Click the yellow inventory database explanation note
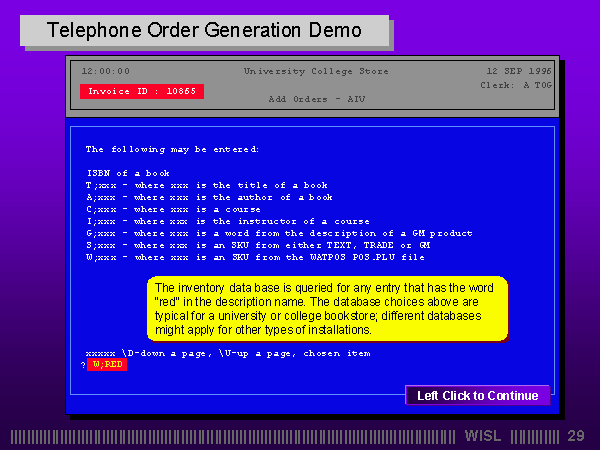Screen dimensions: 600x450 327,309
